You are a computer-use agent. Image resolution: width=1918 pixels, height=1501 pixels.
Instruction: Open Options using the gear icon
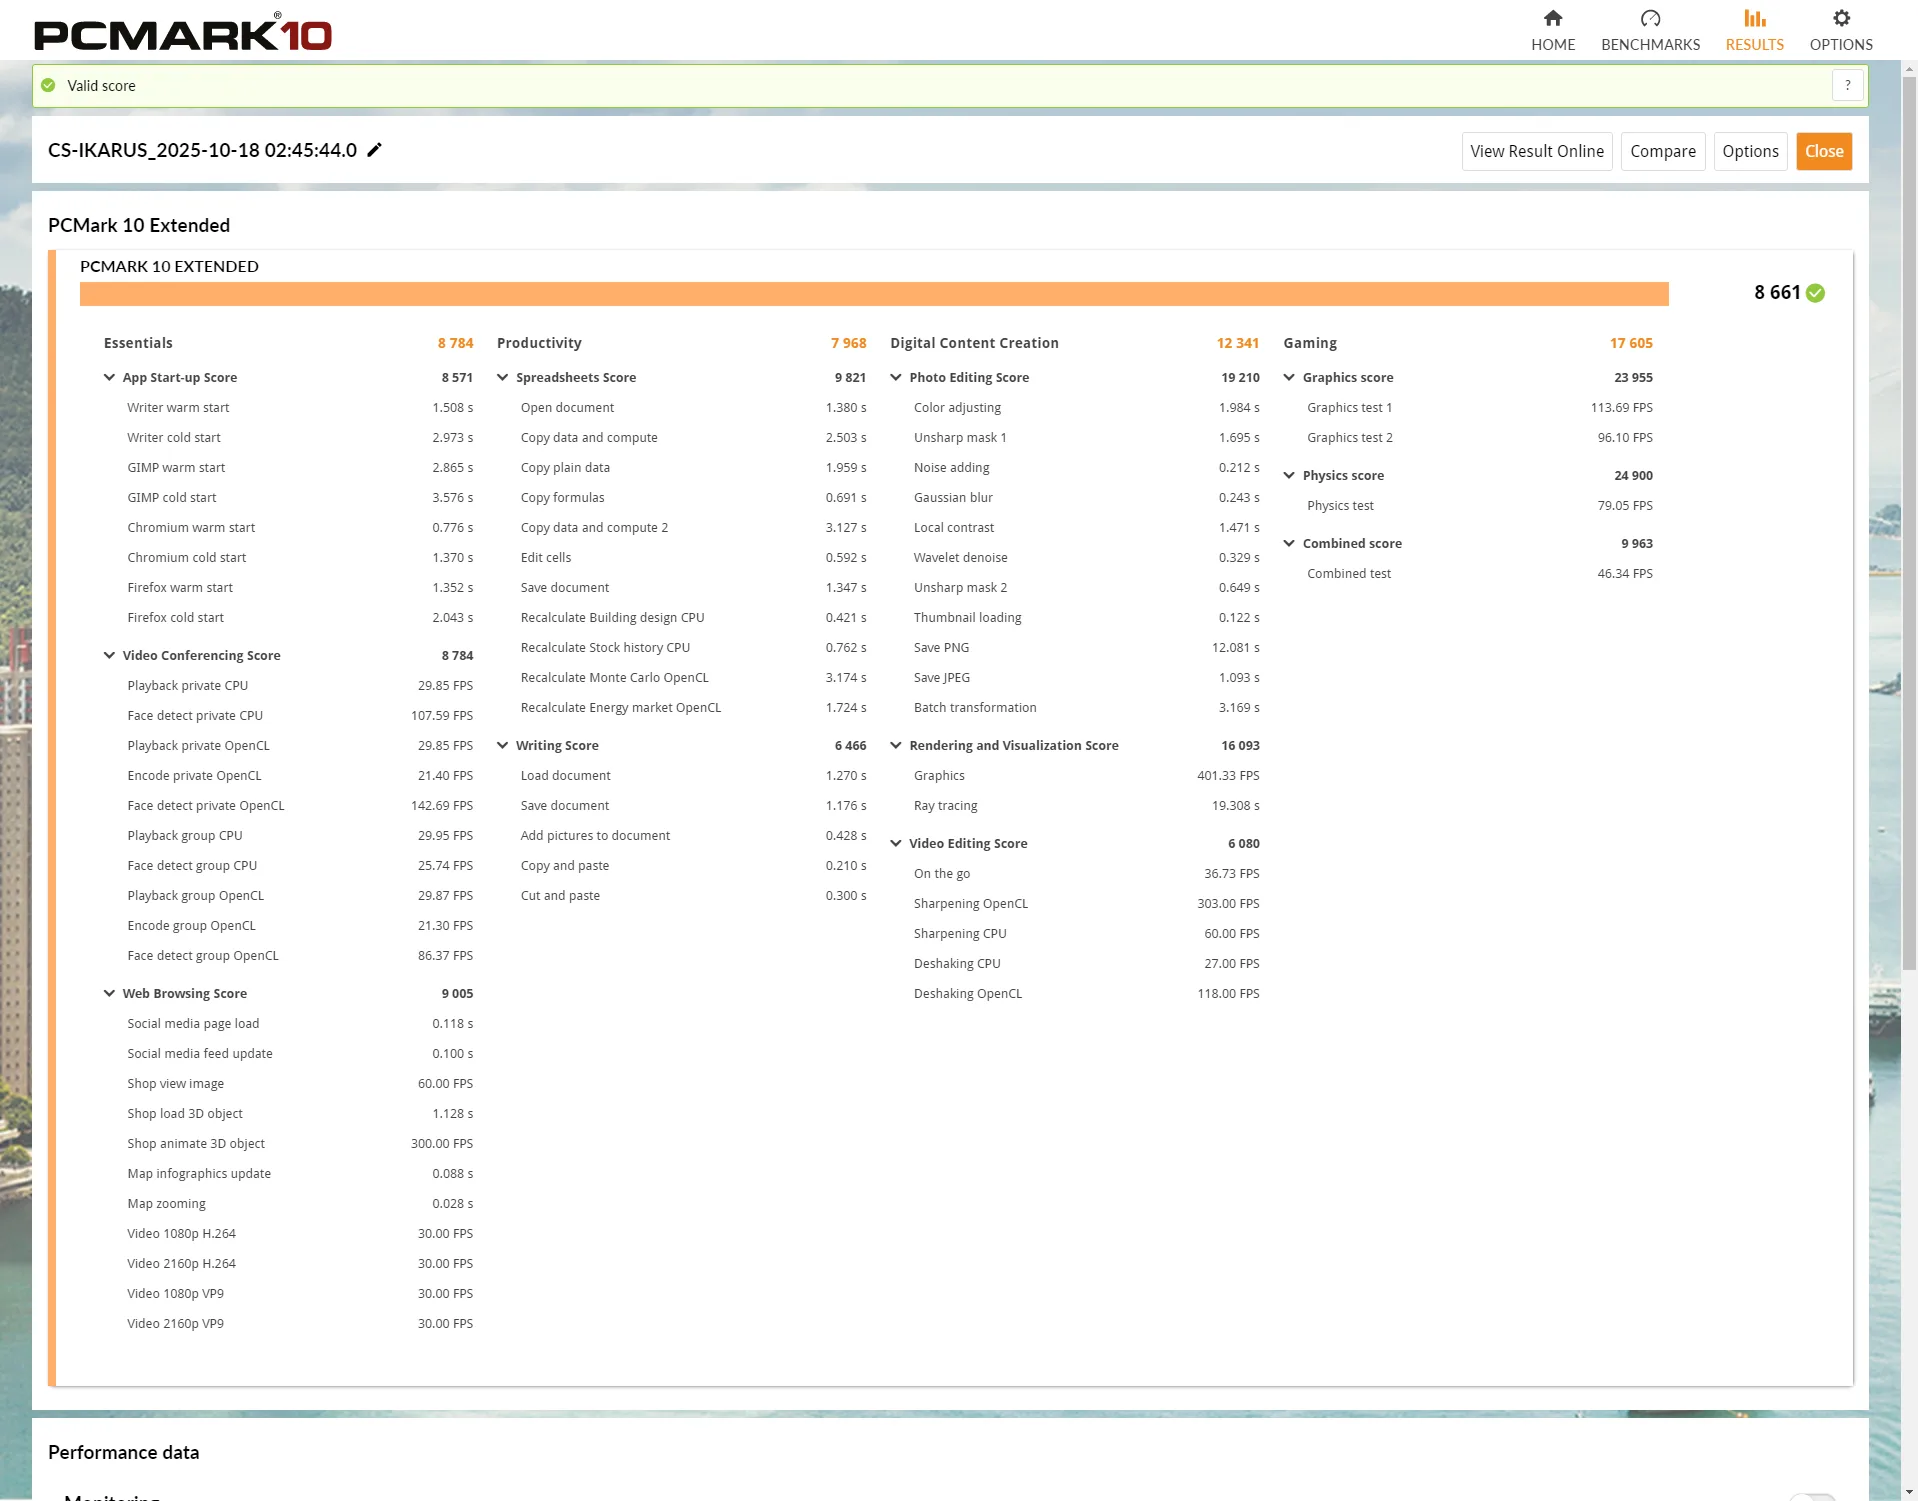[1840, 19]
